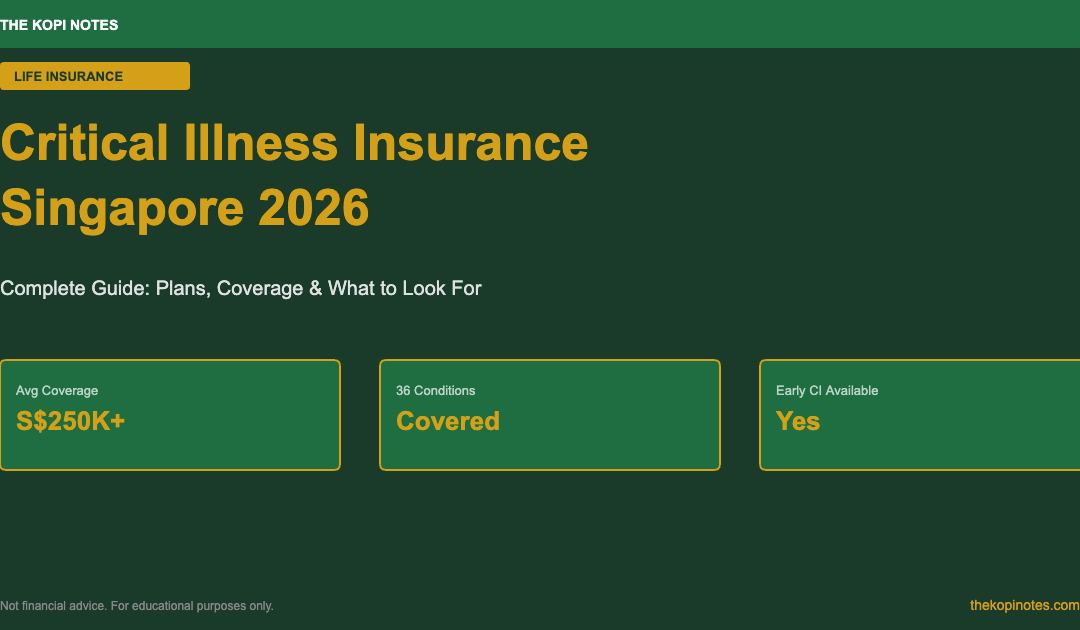This screenshot has height=630, width=1080.
Task: Click the S$250K+ value
Action: (x=70, y=421)
